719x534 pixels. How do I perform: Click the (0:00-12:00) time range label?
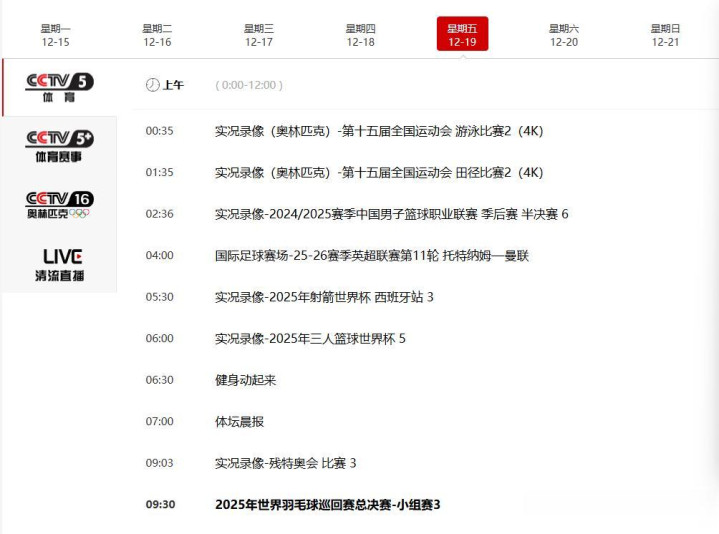[x=249, y=85]
